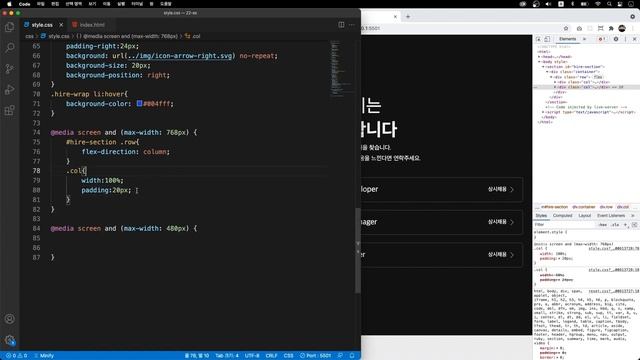The width and height of the screenshot is (640, 360).
Task: Click the profile avatar in browser toolbar
Action: point(622,28)
